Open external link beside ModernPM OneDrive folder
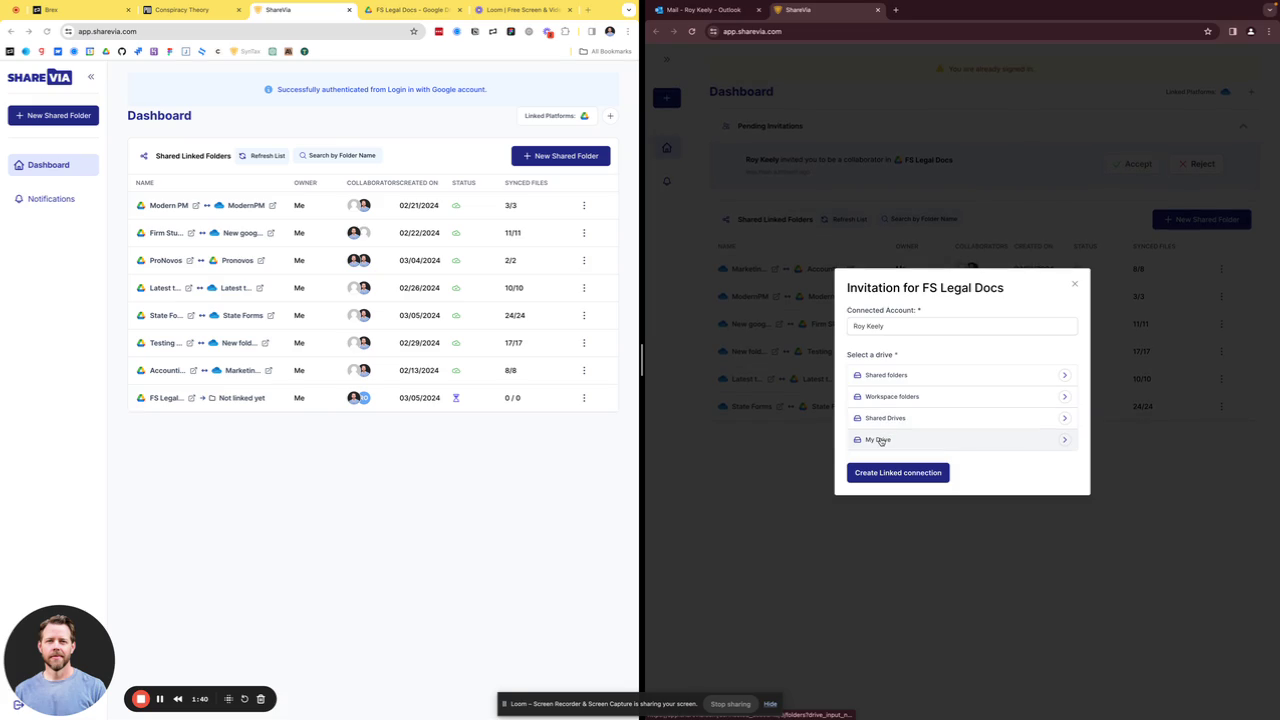The image size is (1280, 720). [x=273, y=206]
